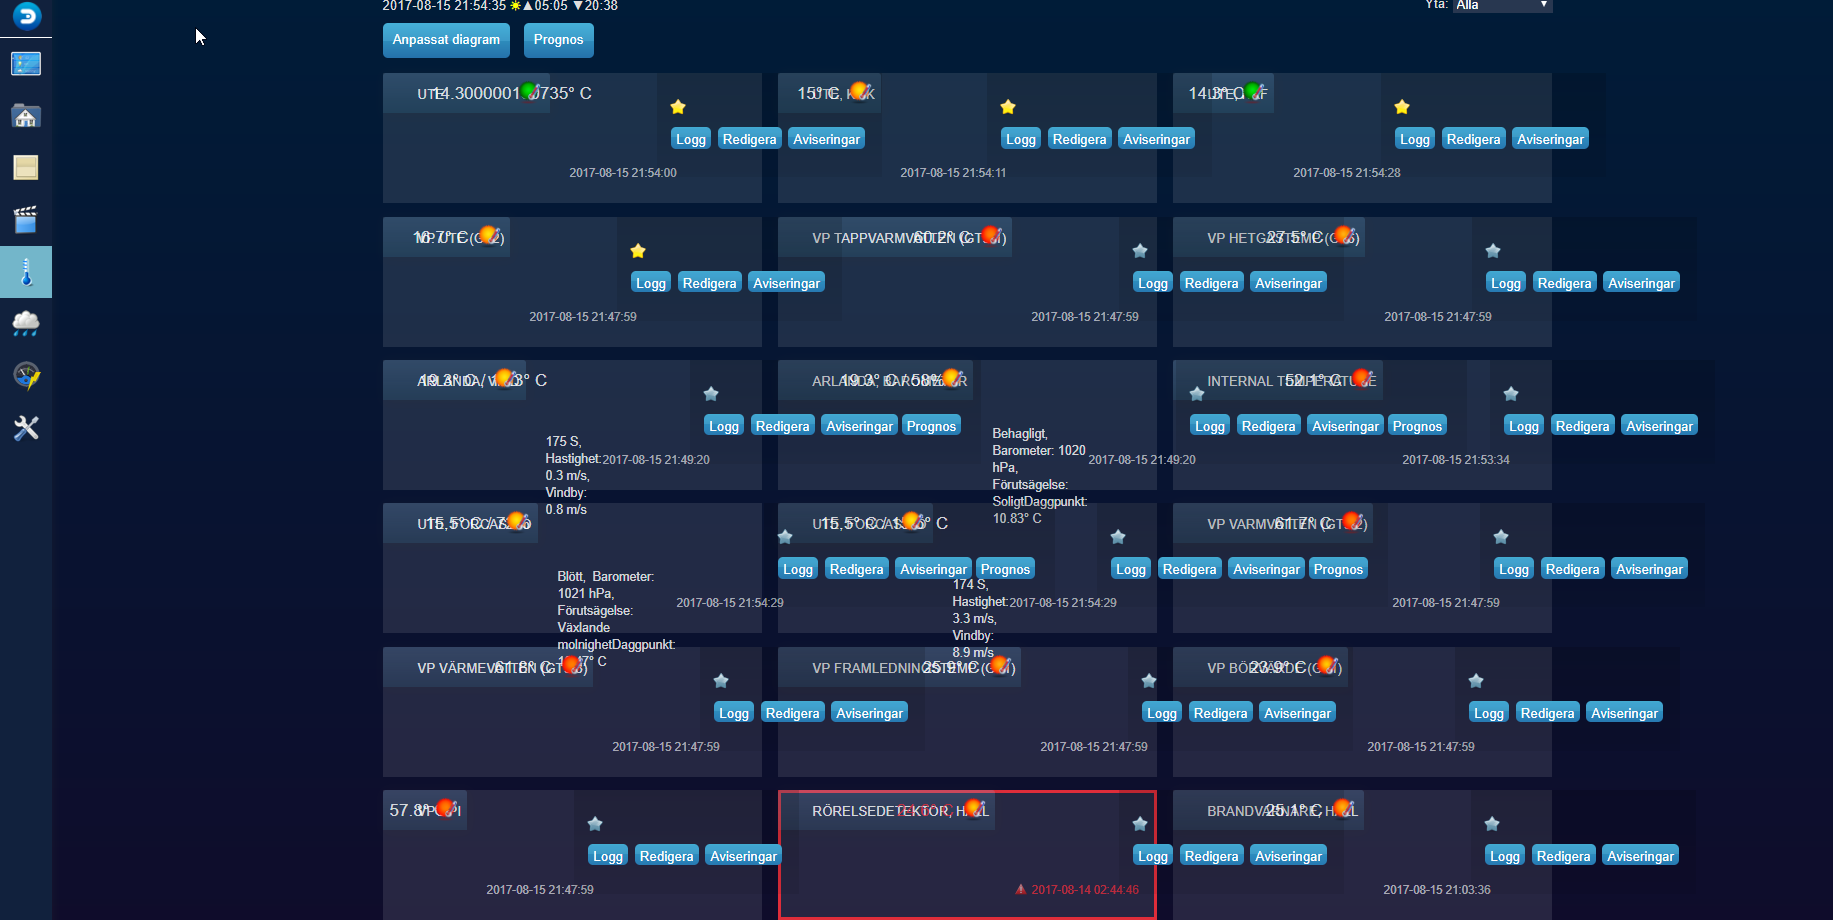The height and width of the screenshot is (920, 1833).
Task: Open Logg for BRANDVARNARE, HALL card
Action: coord(1505,856)
